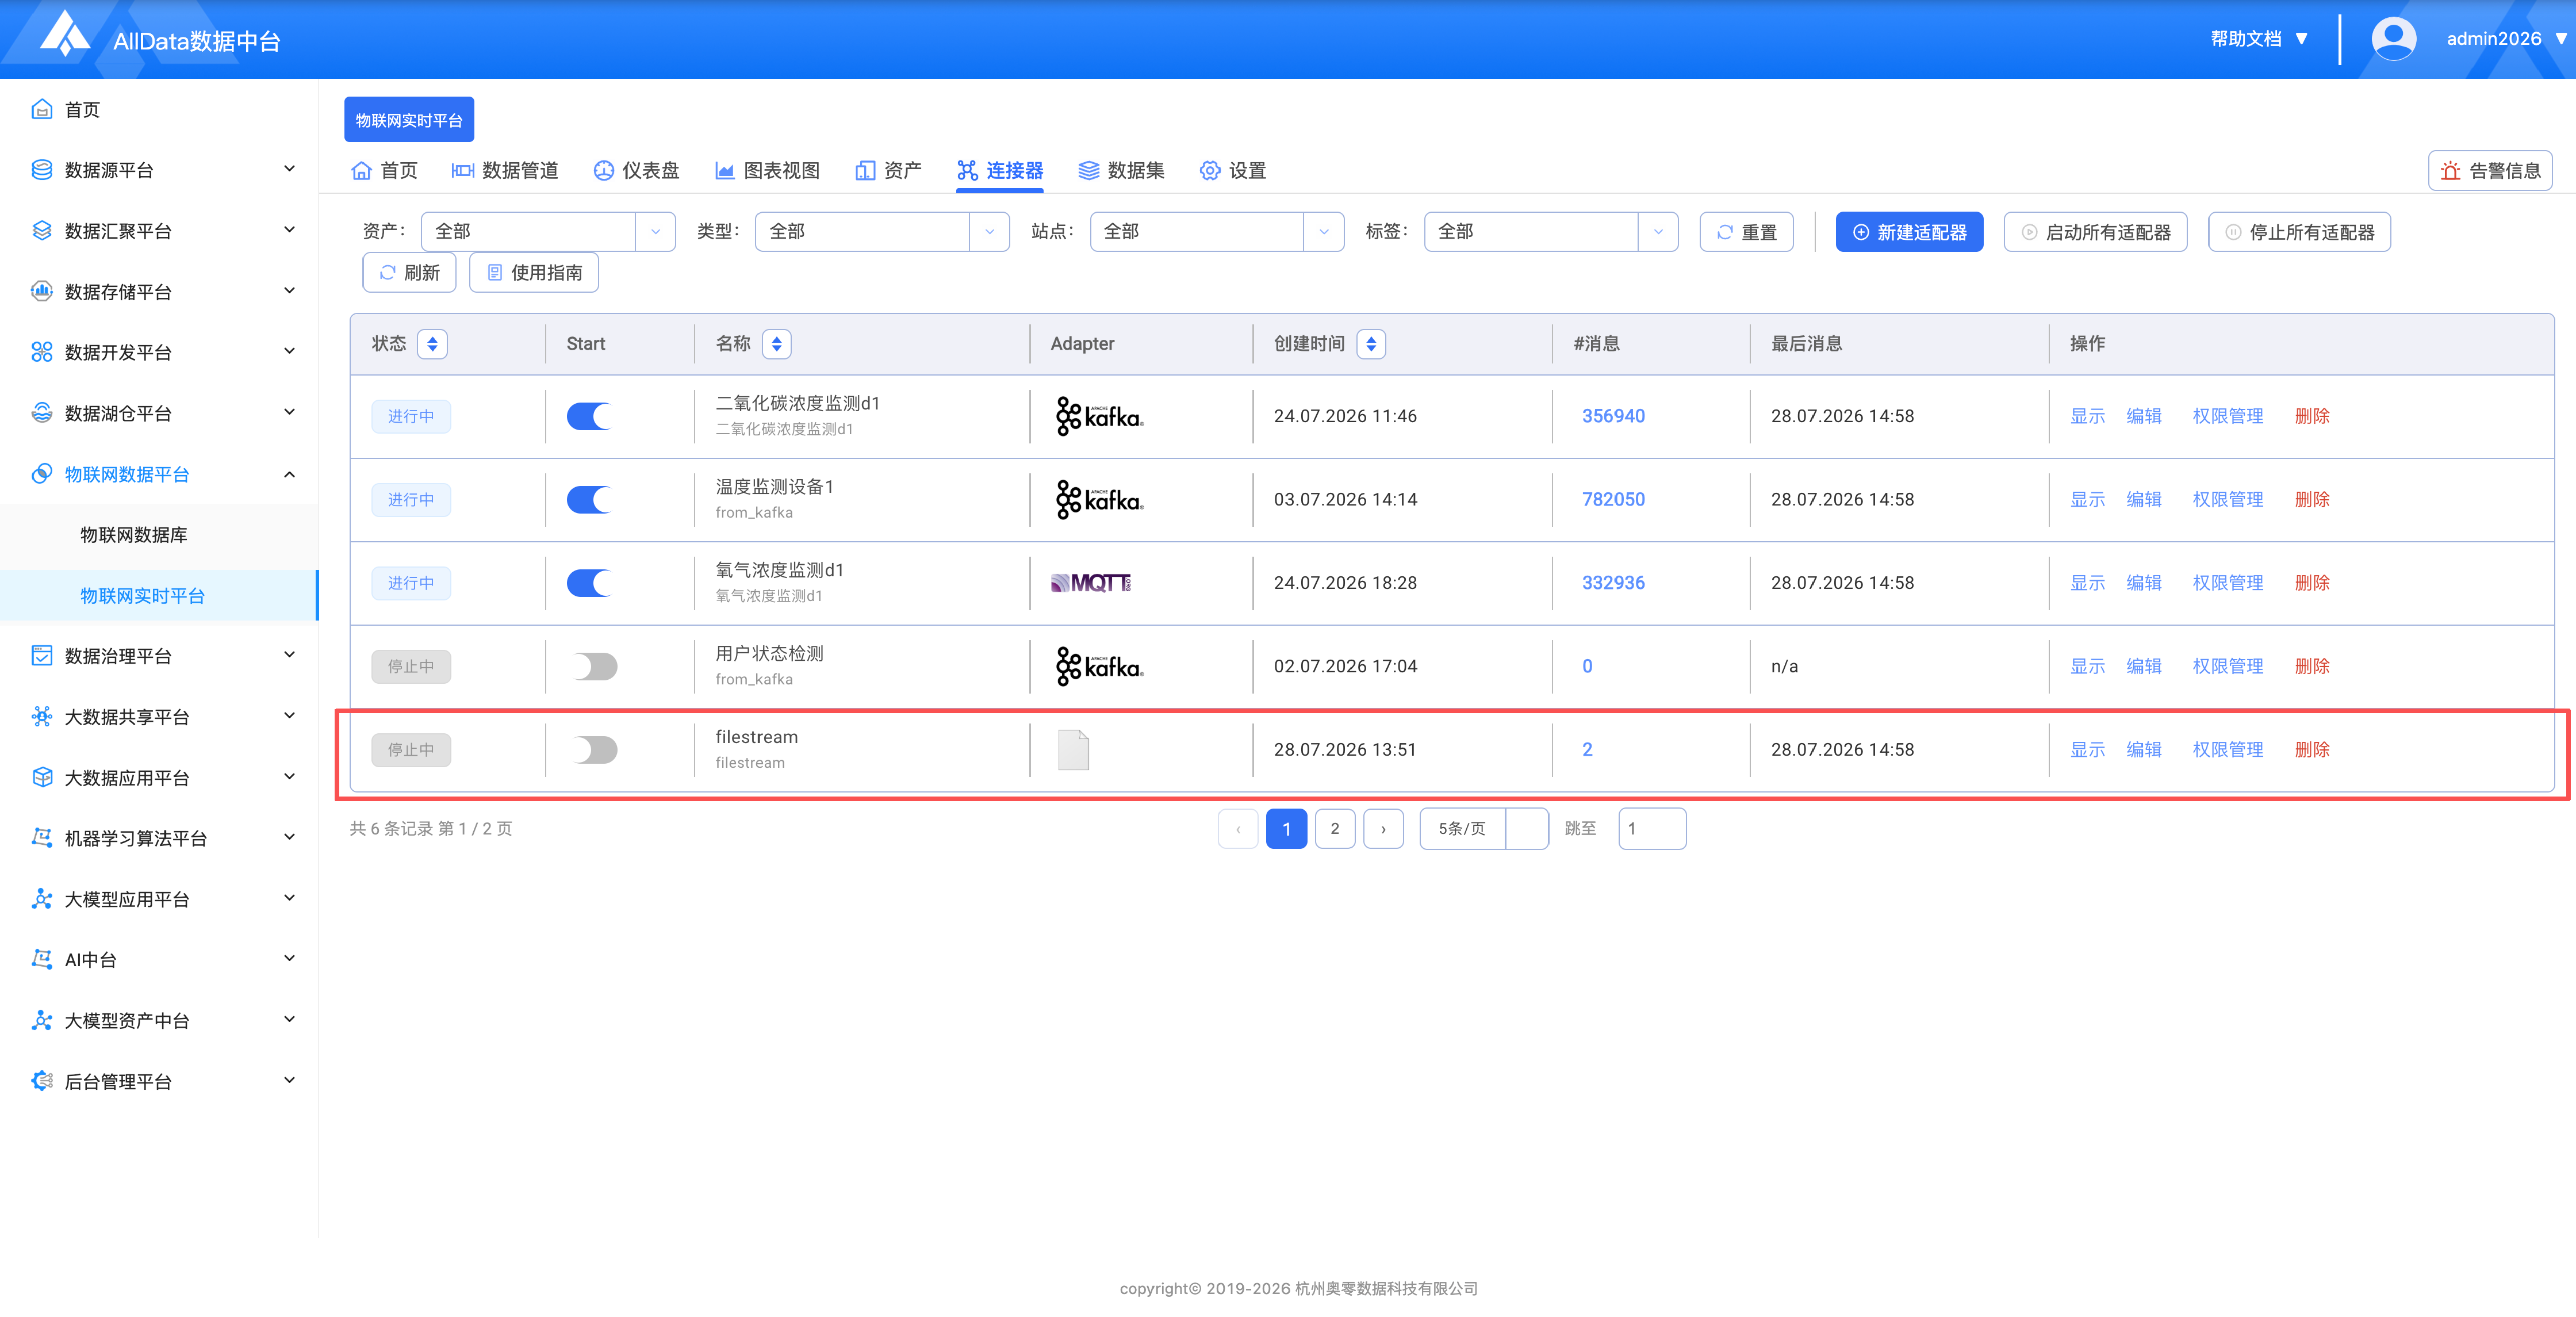Open the 使用指南 guide button
The width and height of the screenshot is (2576, 1317).
[x=534, y=273]
